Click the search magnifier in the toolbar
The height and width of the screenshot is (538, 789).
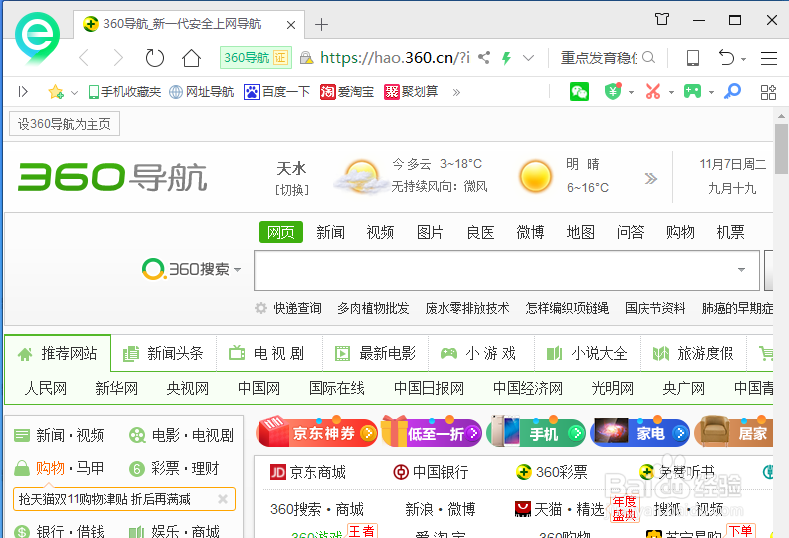tap(649, 57)
